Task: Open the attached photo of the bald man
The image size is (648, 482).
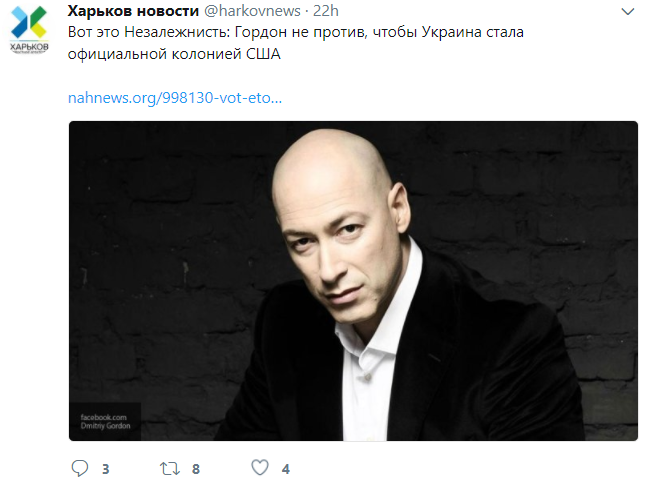Action: tap(353, 281)
